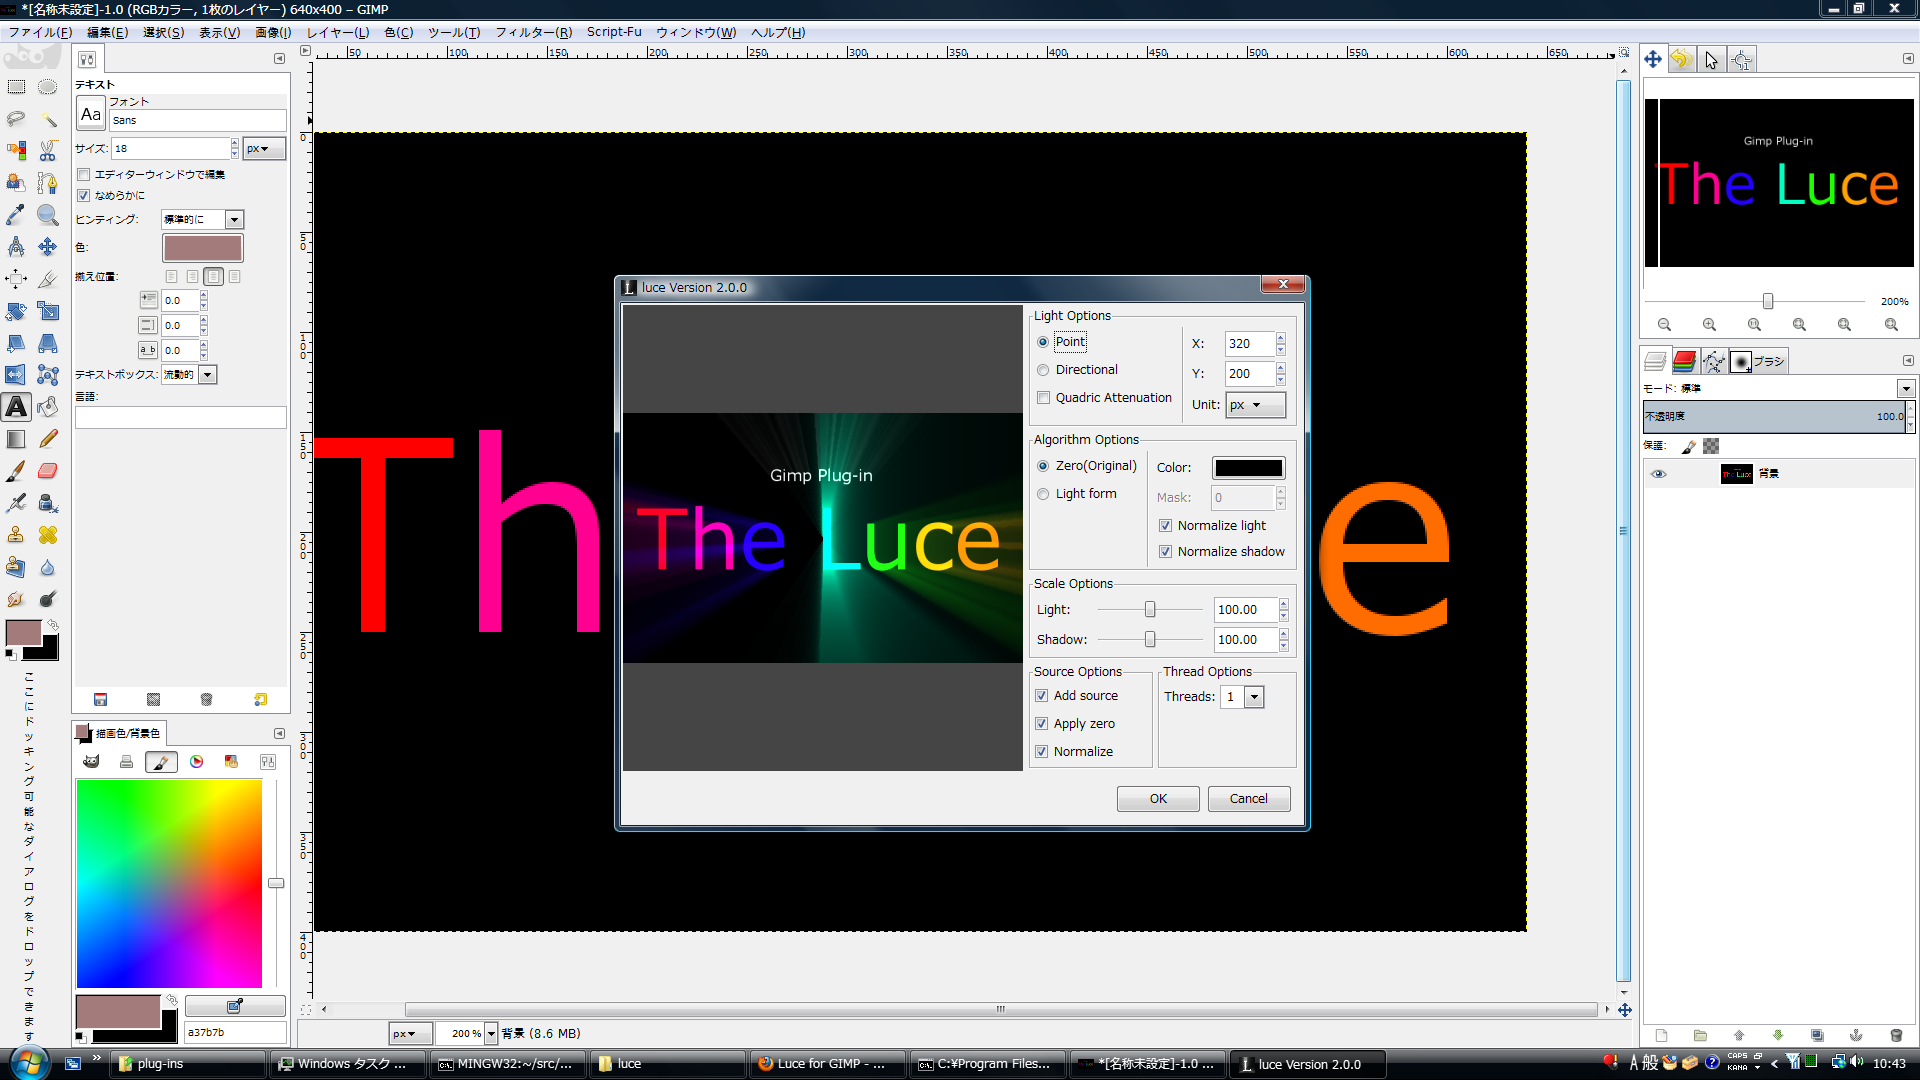Open the Unit px dropdown in luce dialog
The width and height of the screenshot is (1920, 1080).
click(x=1255, y=405)
